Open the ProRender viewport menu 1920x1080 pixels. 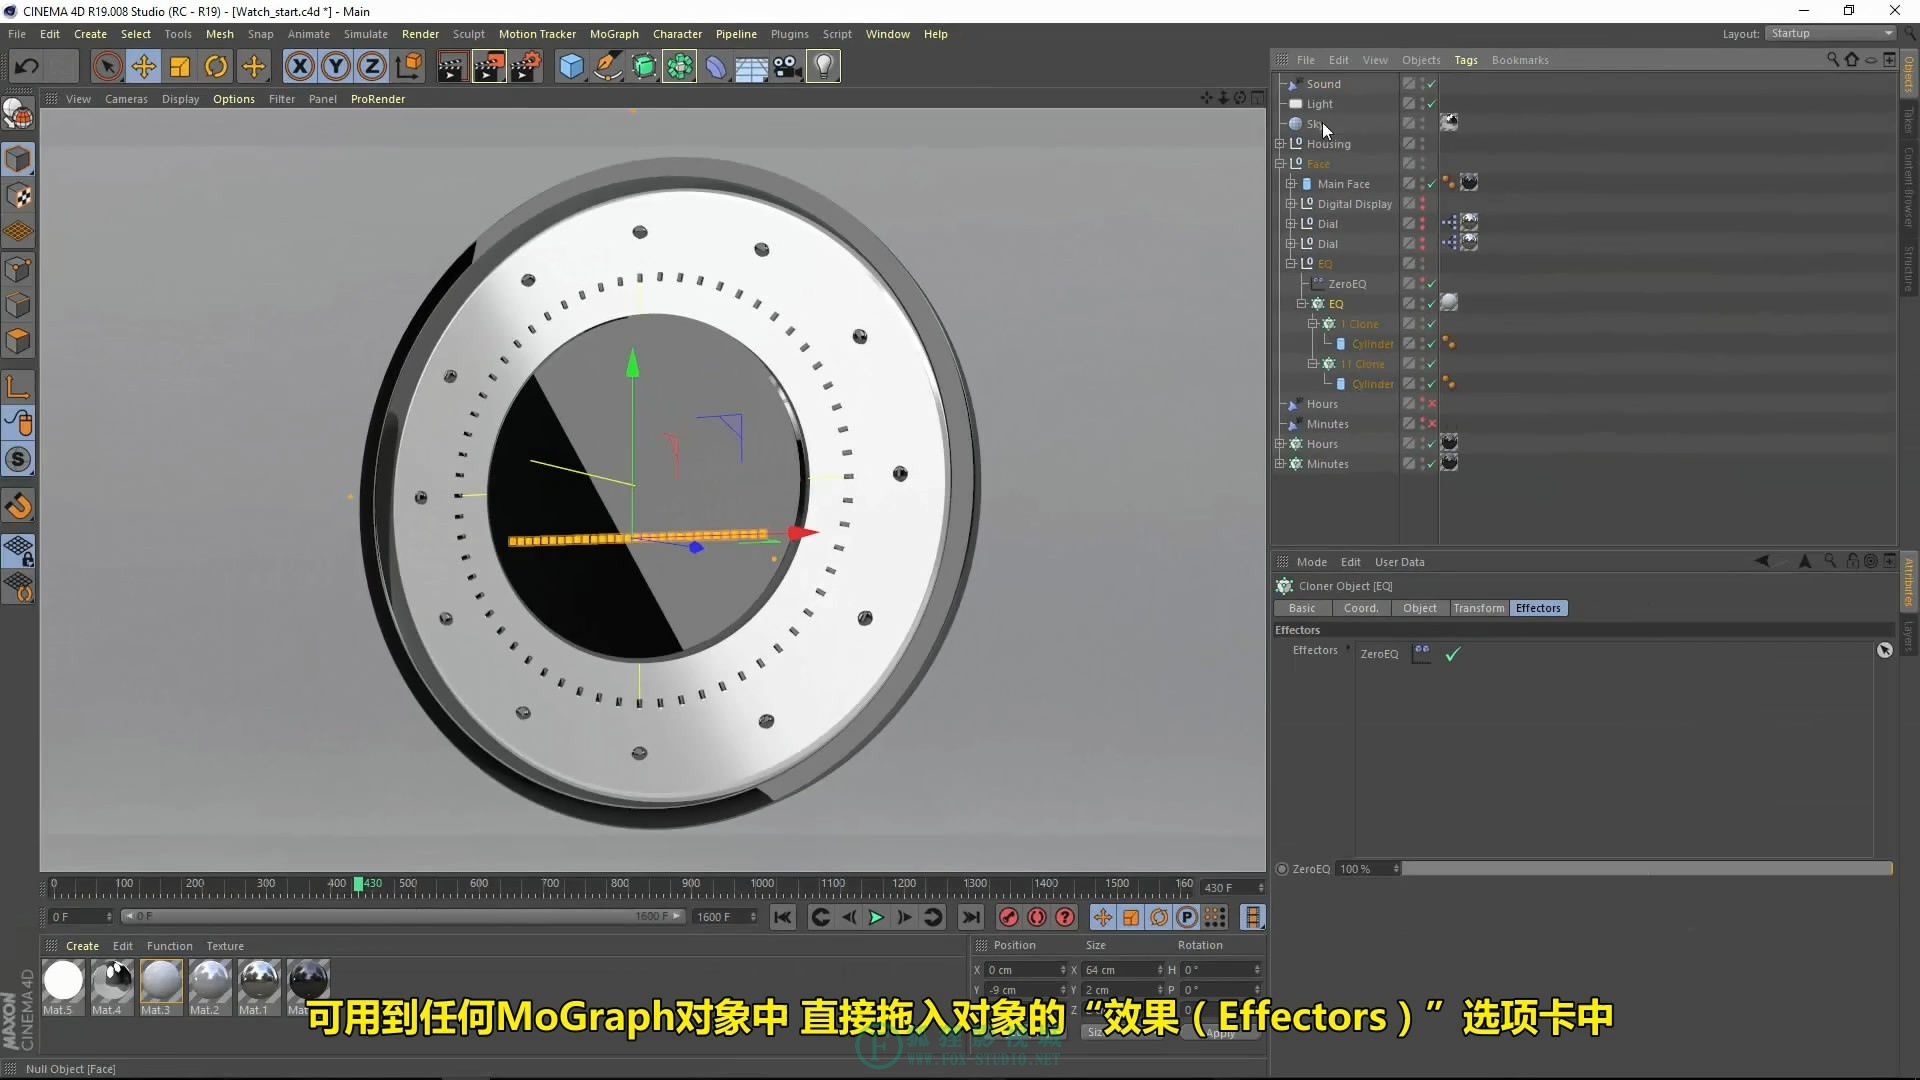(378, 99)
